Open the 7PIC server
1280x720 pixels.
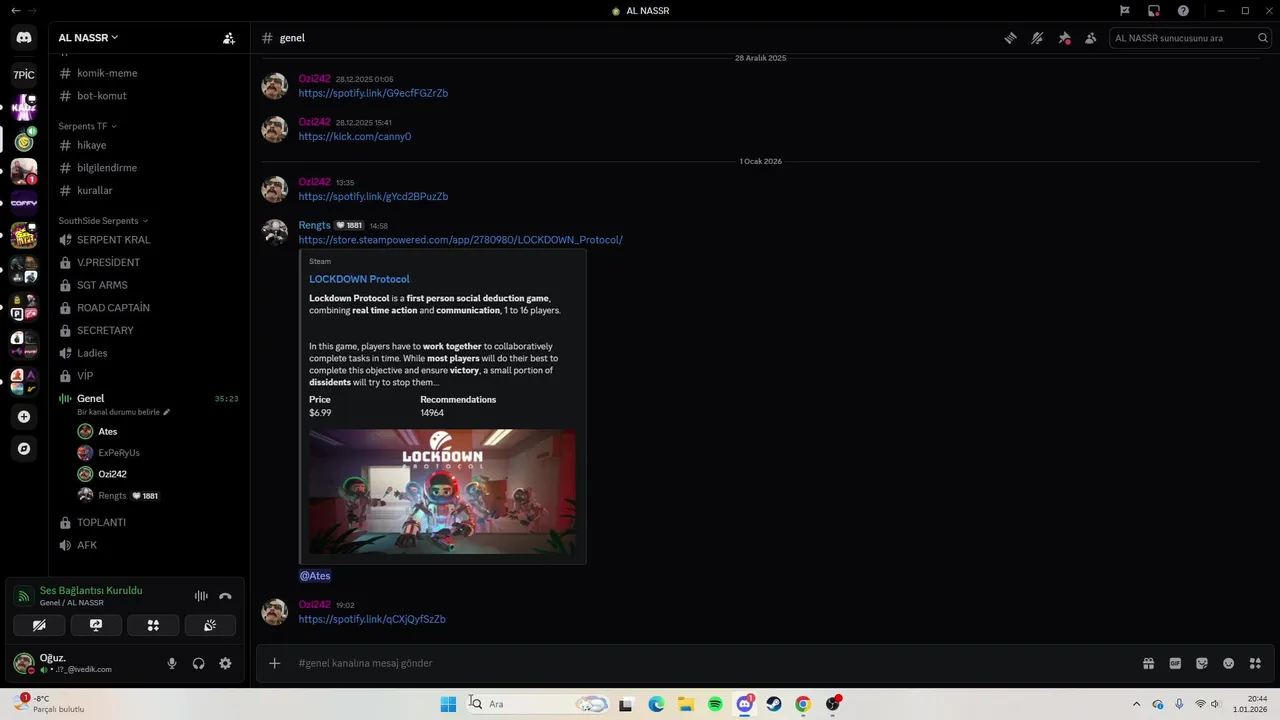tap(24, 74)
